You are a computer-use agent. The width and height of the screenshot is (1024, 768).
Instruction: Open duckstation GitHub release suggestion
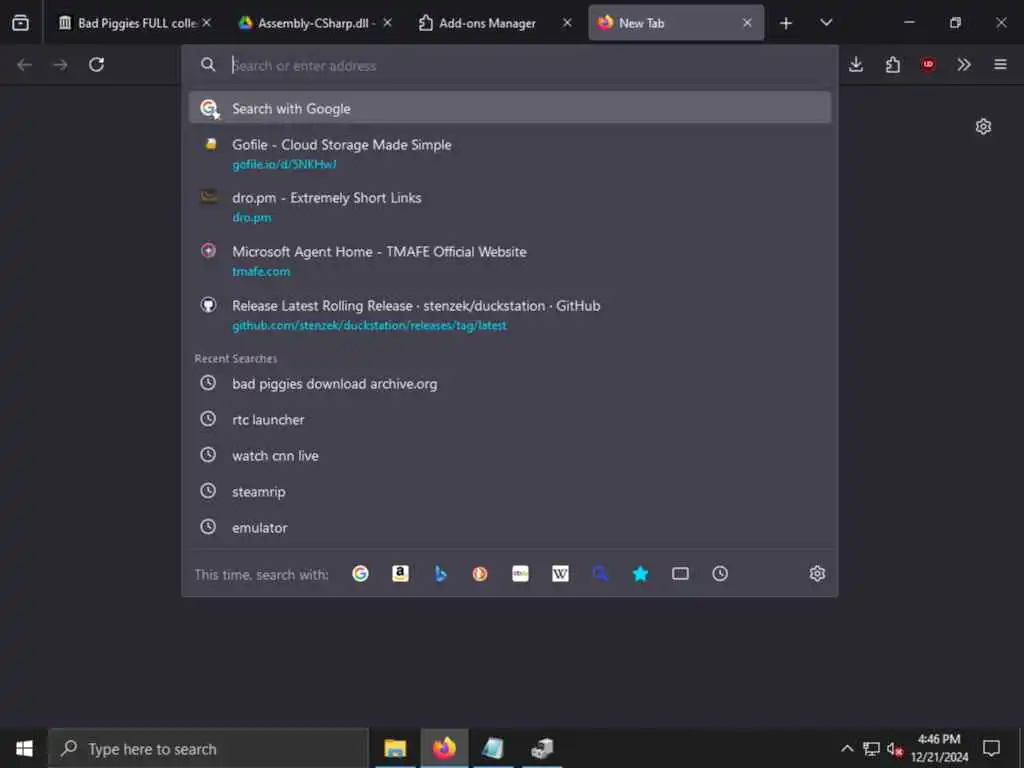(509, 315)
